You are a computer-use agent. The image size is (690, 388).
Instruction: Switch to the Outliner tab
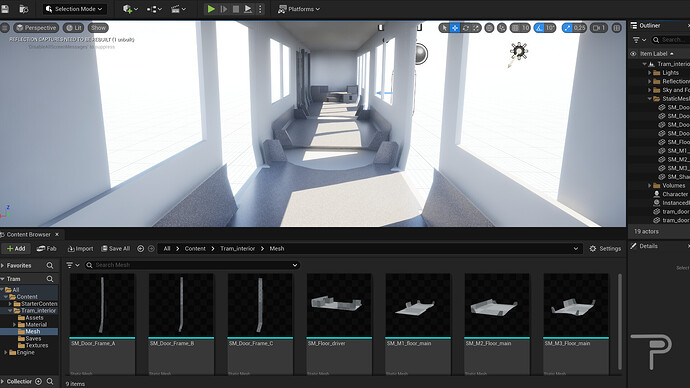[649, 26]
